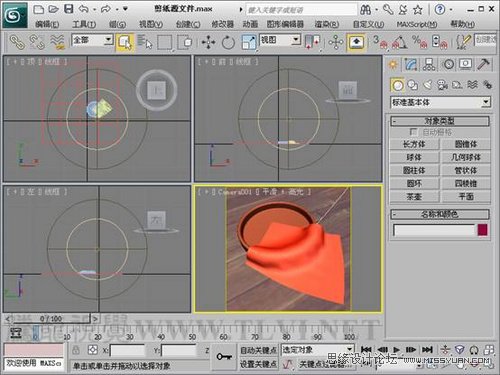Click the Save file icon
Image resolution: width=500 pixels, height=375 pixels.
pos(69,9)
